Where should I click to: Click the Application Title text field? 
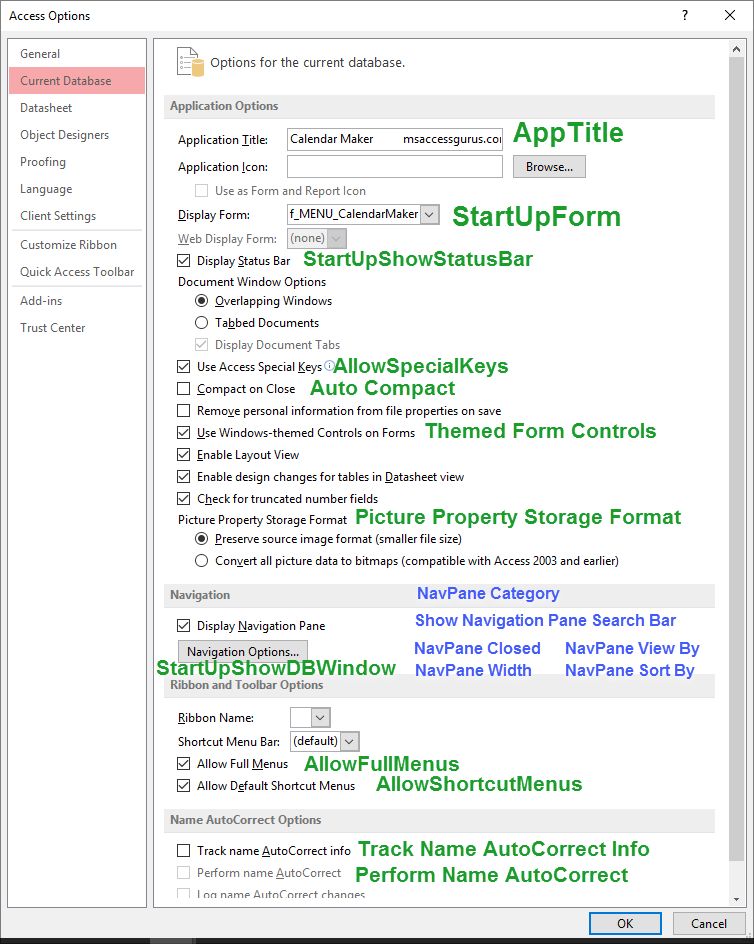click(x=395, y=139)
